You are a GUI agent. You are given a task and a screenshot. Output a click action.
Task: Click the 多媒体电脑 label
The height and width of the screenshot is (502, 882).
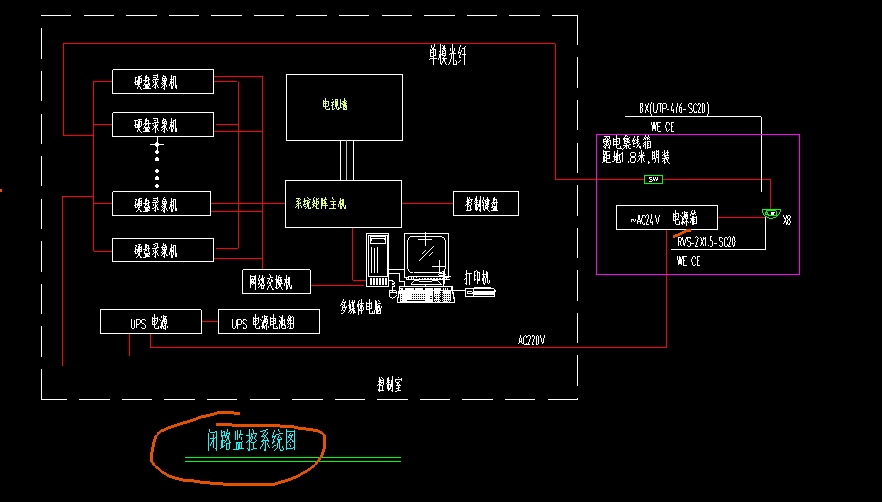pos(361,307)
